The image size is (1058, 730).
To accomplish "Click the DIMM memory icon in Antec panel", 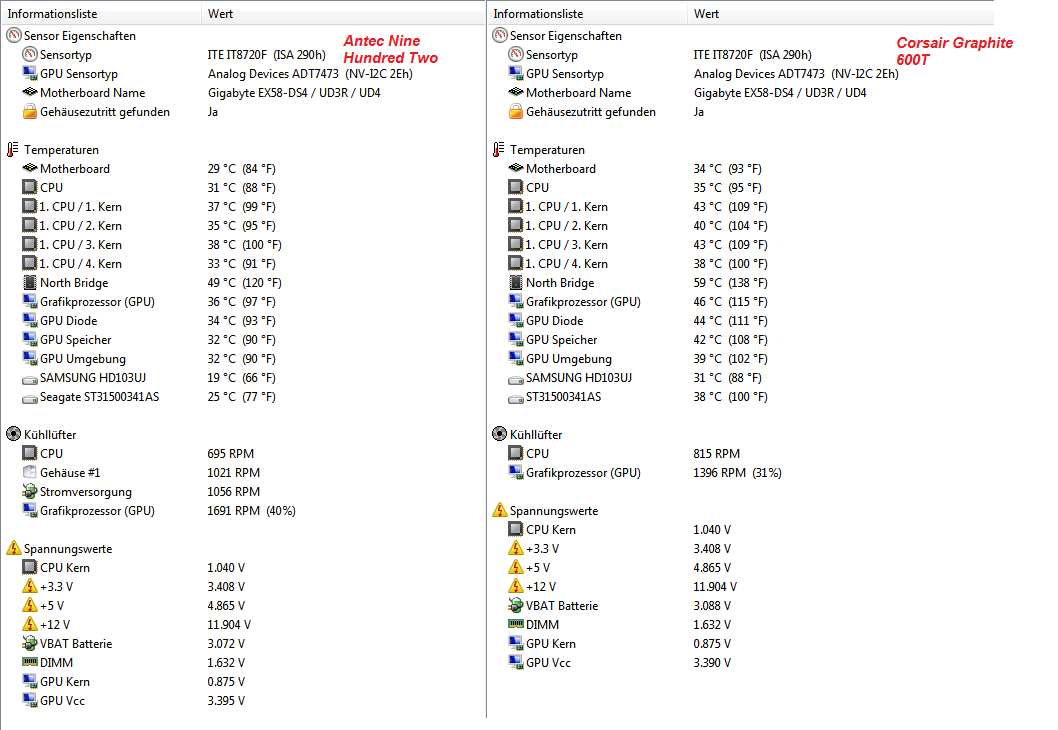I will click(x=30, y=663).
